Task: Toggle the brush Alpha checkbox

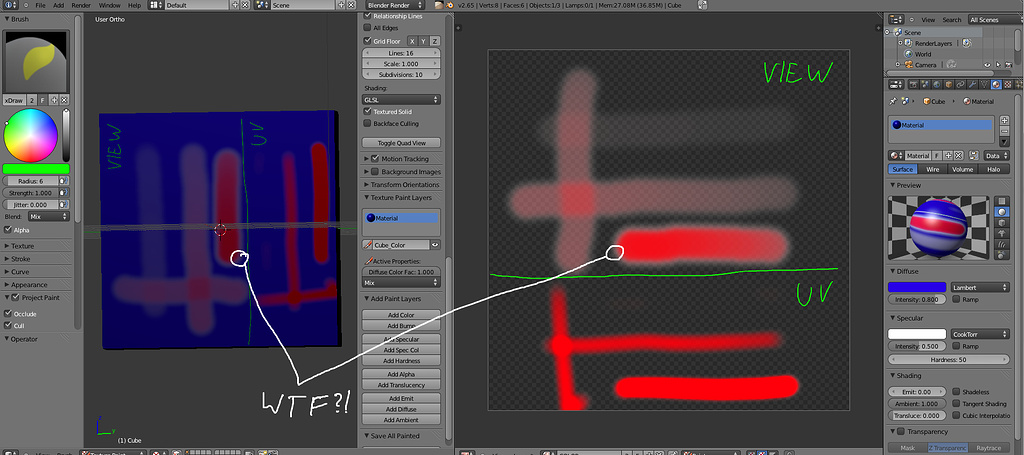Action: click(8, 230)
